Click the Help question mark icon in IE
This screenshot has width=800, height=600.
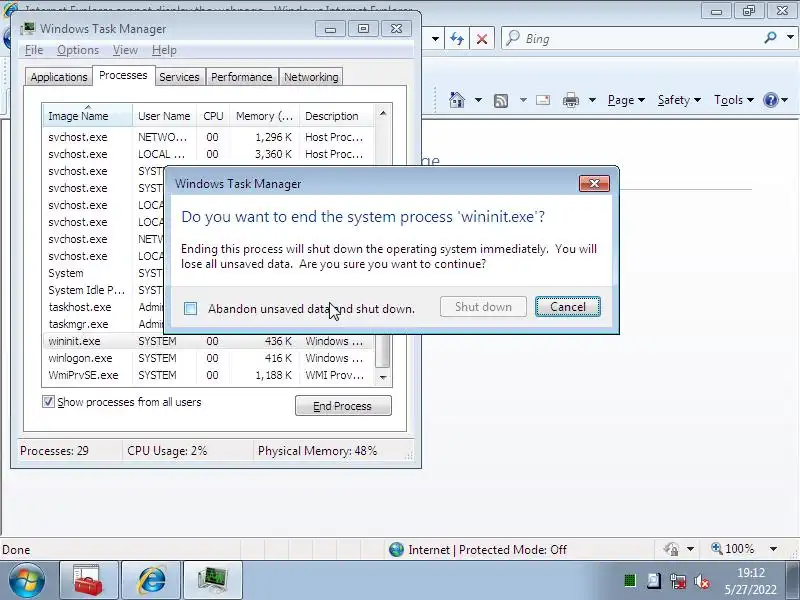[770, 100]
